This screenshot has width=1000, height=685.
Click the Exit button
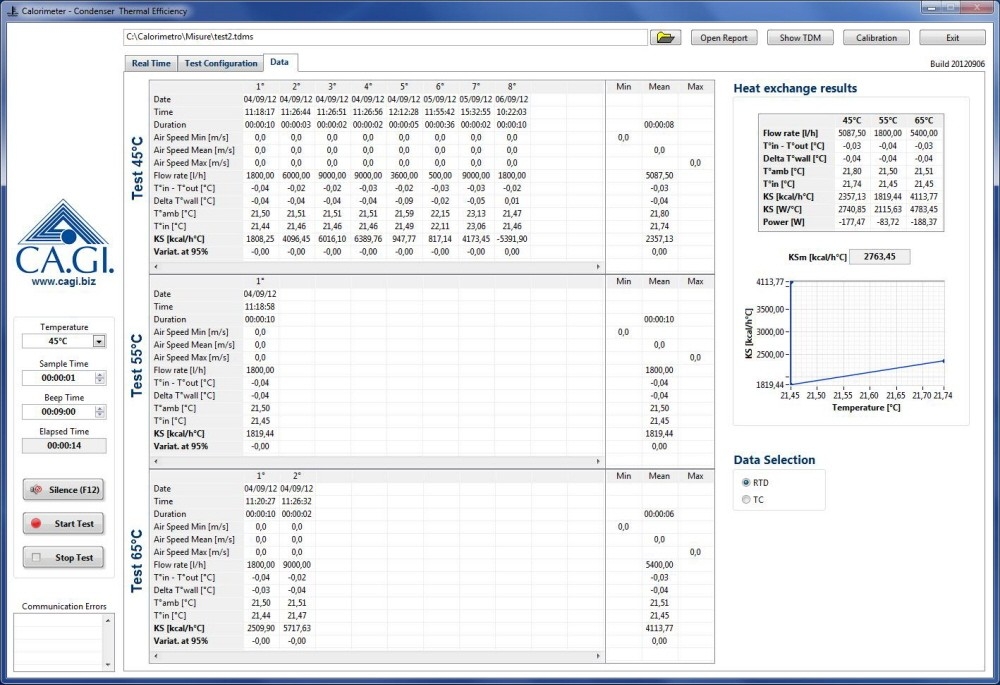click(952, 38)
